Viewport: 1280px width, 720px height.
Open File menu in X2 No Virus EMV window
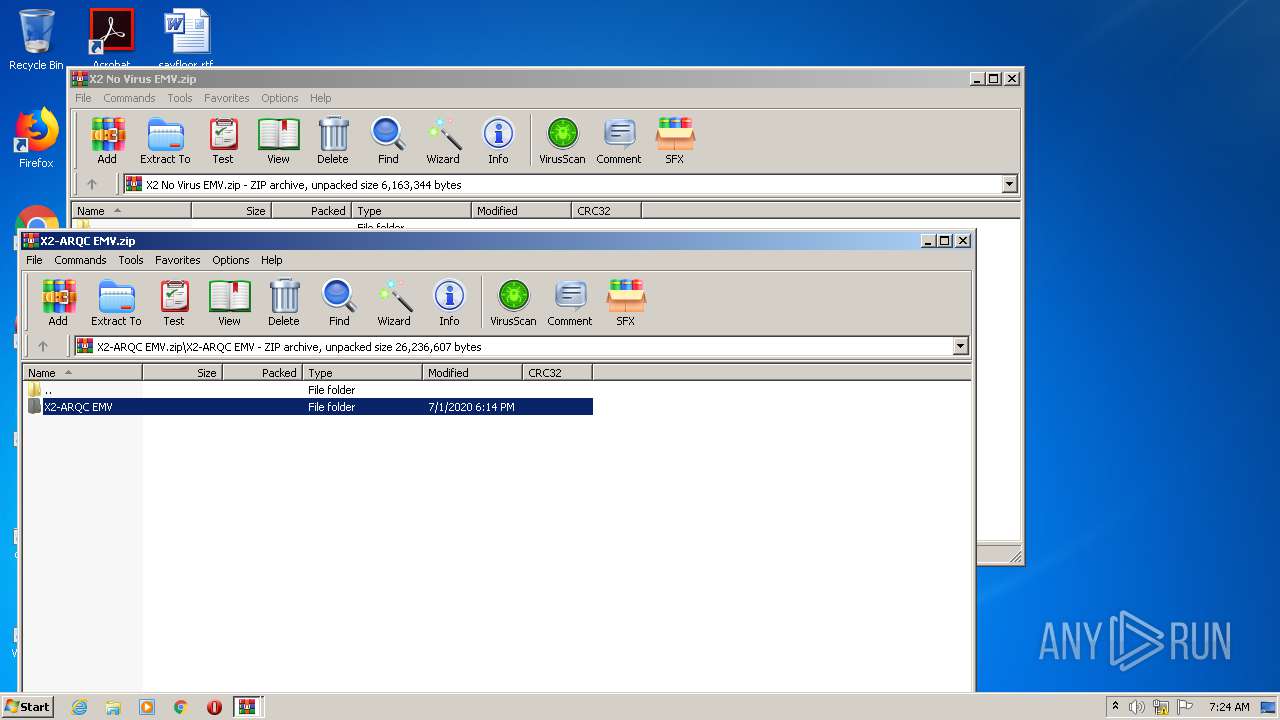pos(83,98)
